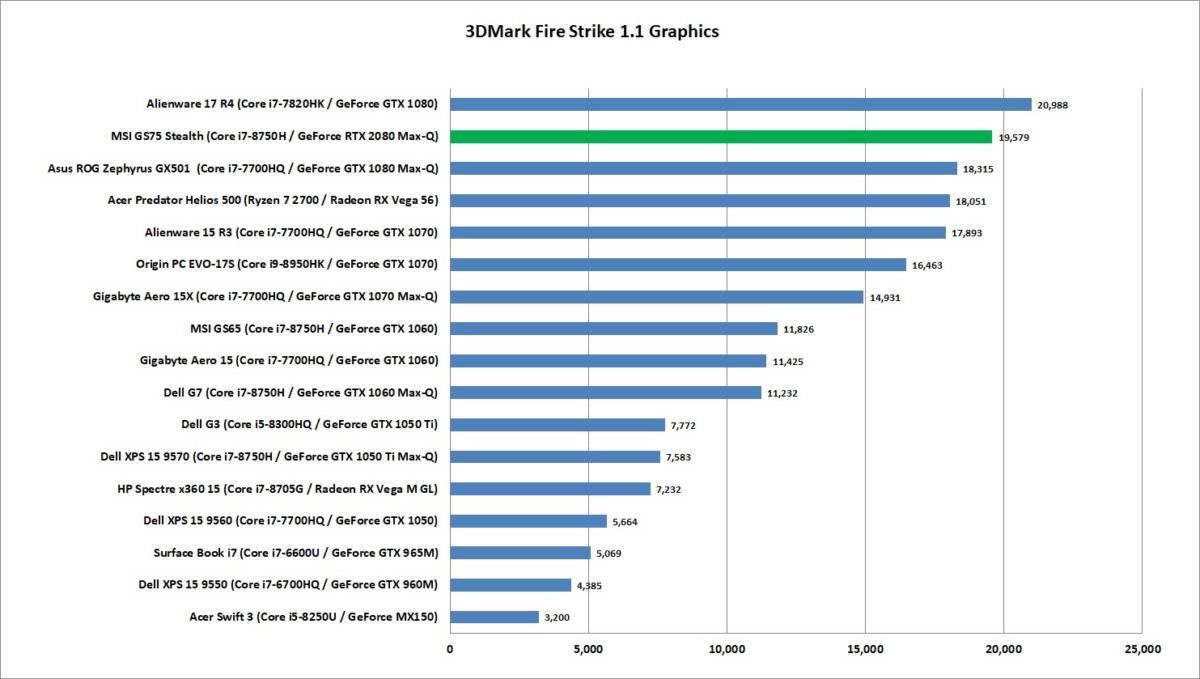The height and width of the screenshot is (679, 1200).
Task: Click the Dell G7 label
Action: pyautogui.click(x=300, y=392)
